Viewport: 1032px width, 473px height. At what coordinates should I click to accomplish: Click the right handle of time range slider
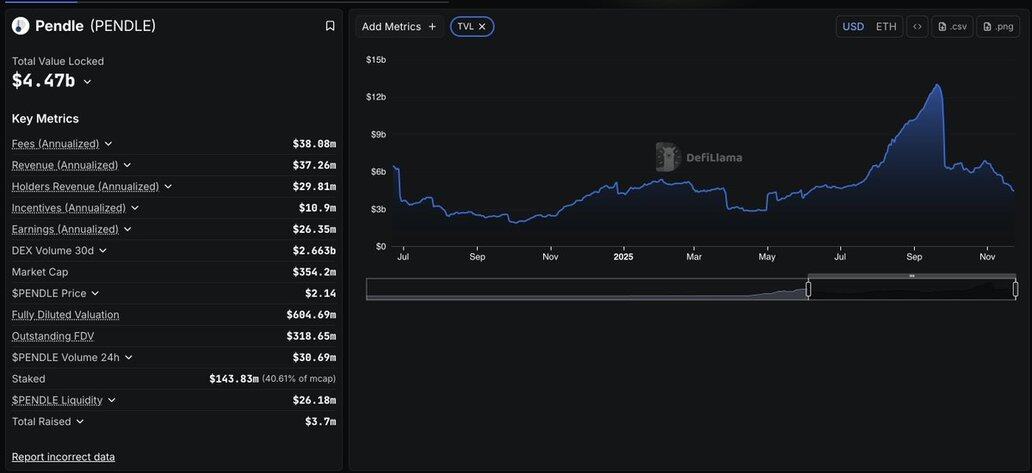point(1015,289)
